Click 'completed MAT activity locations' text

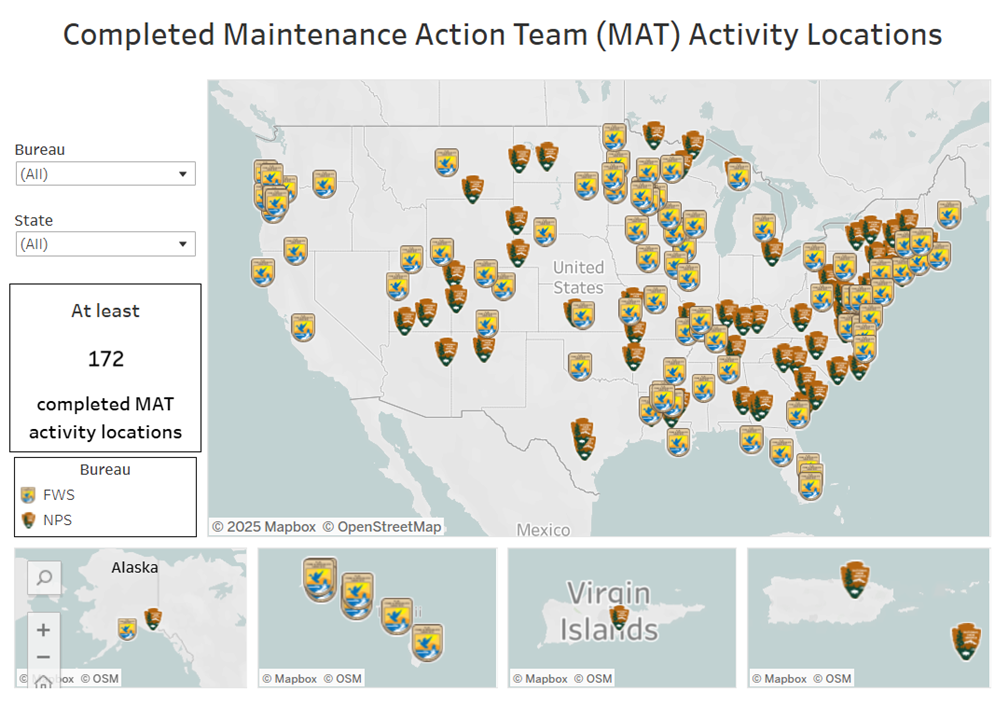click(x=106, y=418)
